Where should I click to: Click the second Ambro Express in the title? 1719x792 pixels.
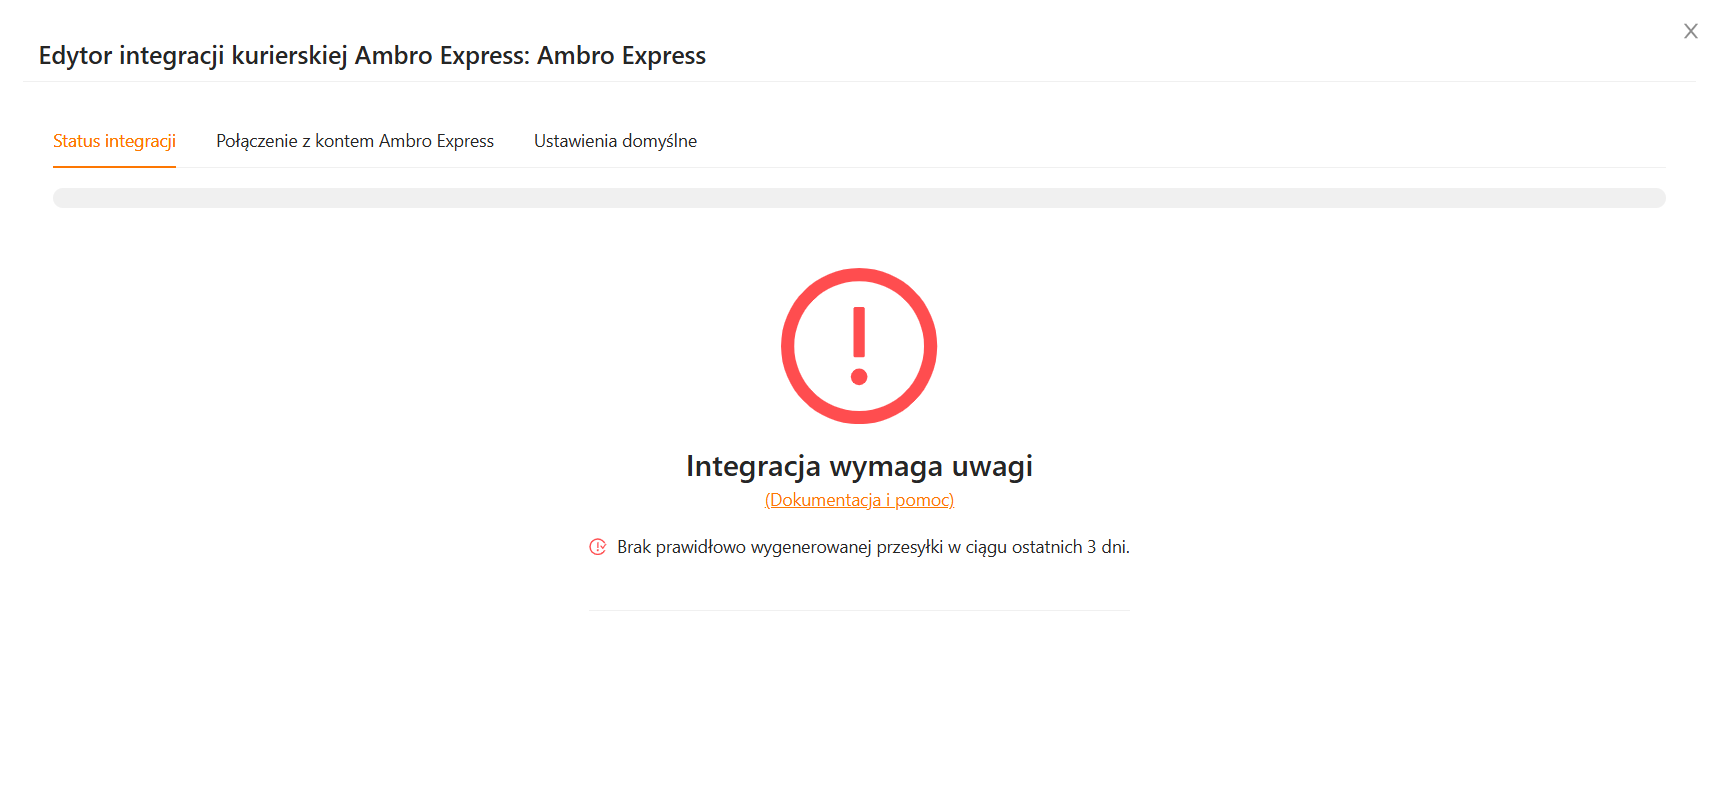click(621, 56)
